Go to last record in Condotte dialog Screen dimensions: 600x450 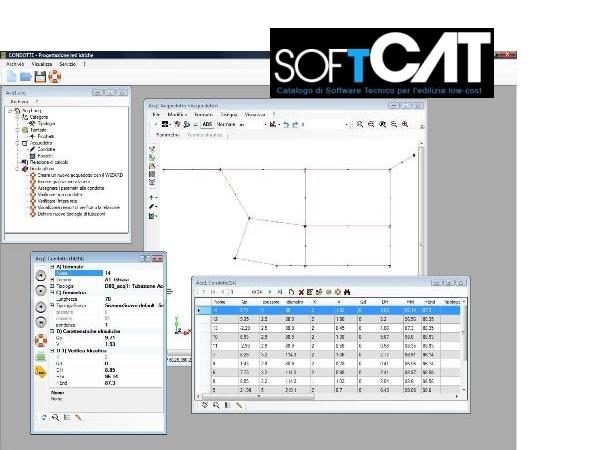pos(41,322)
